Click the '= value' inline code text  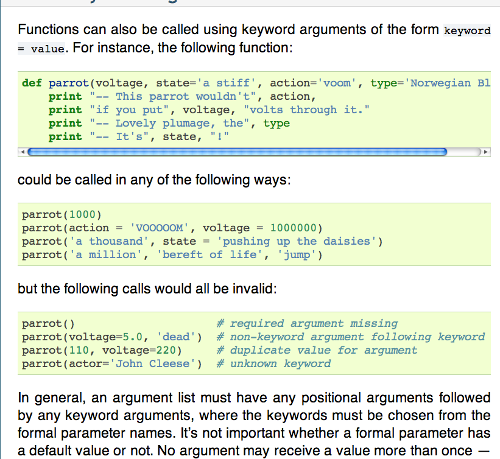41,49
